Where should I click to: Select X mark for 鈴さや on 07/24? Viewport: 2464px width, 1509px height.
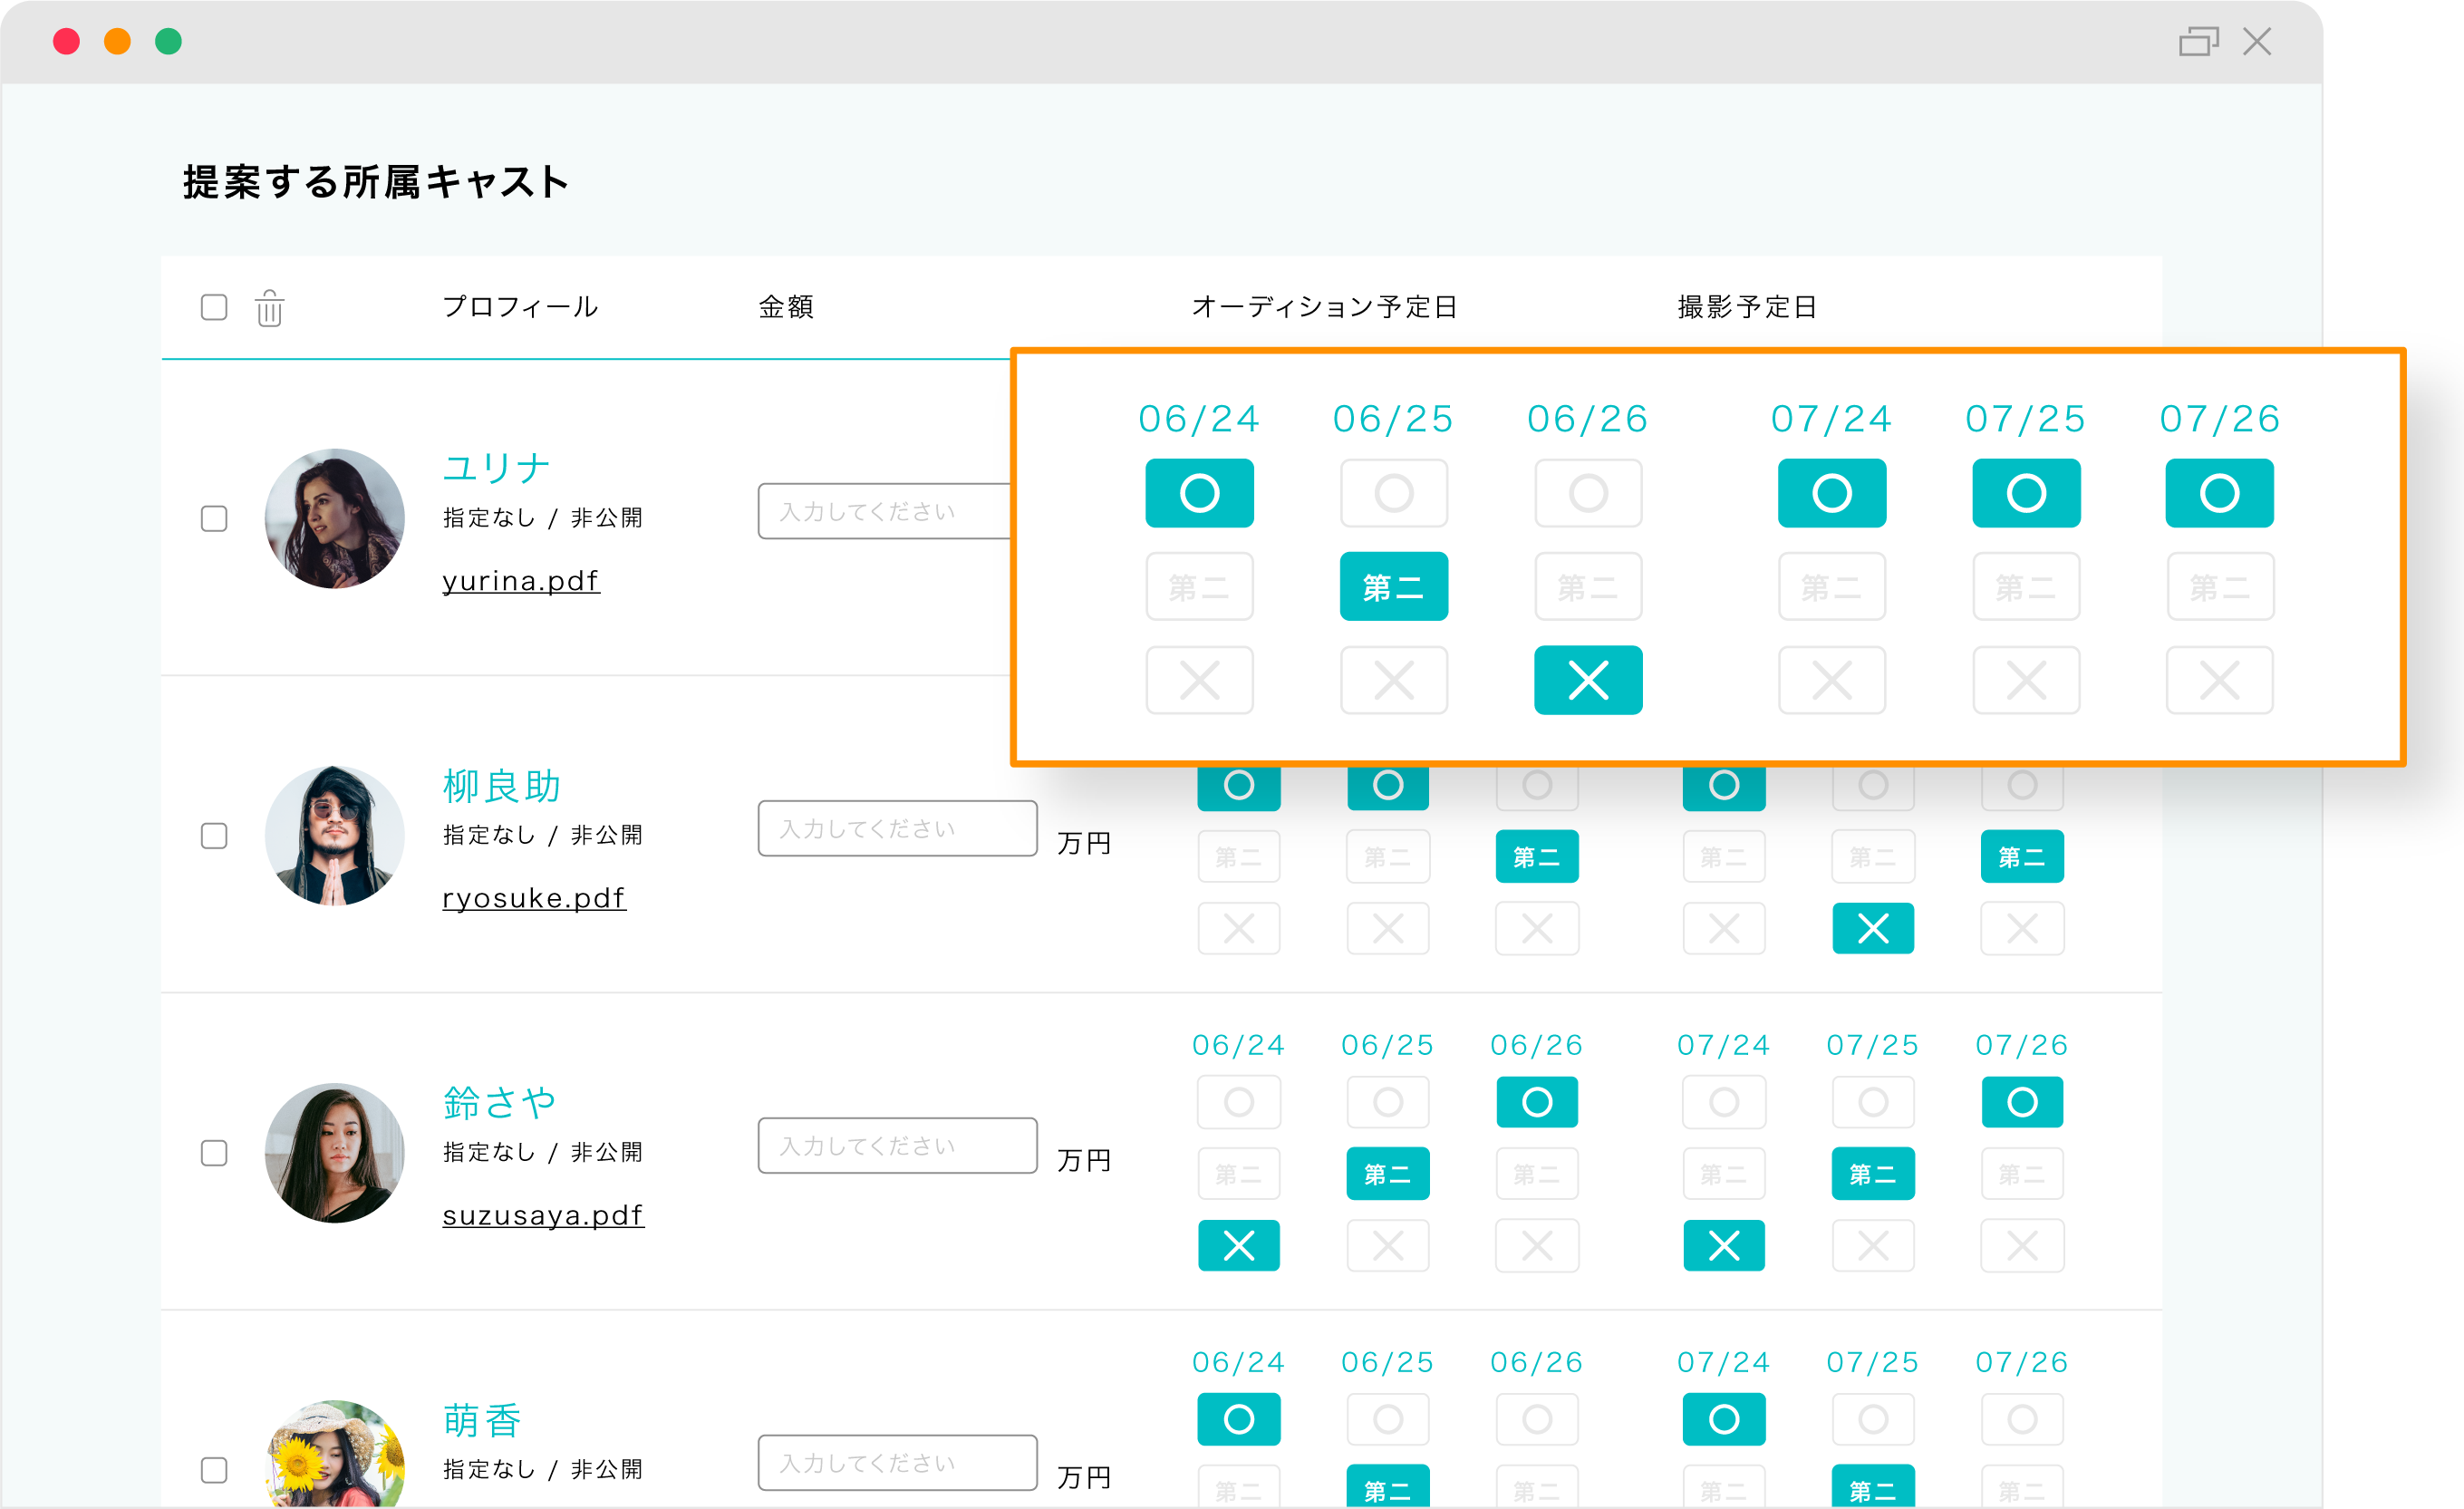click(1724, 1245)
